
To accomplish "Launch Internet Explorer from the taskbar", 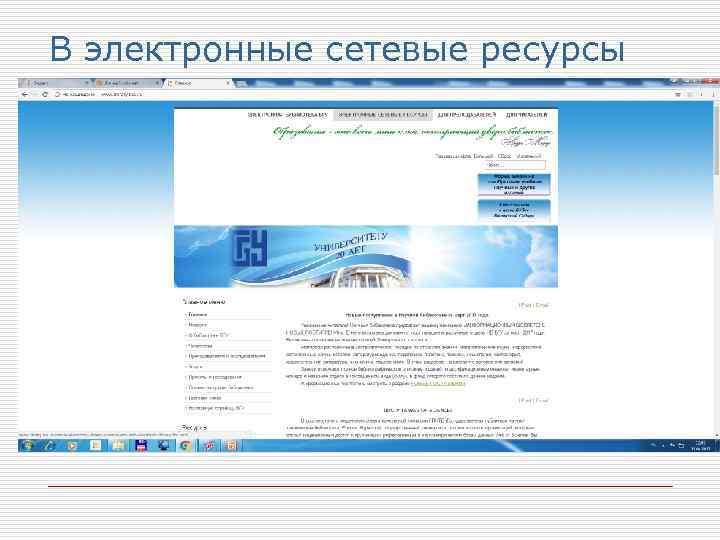I will [50, 445].
